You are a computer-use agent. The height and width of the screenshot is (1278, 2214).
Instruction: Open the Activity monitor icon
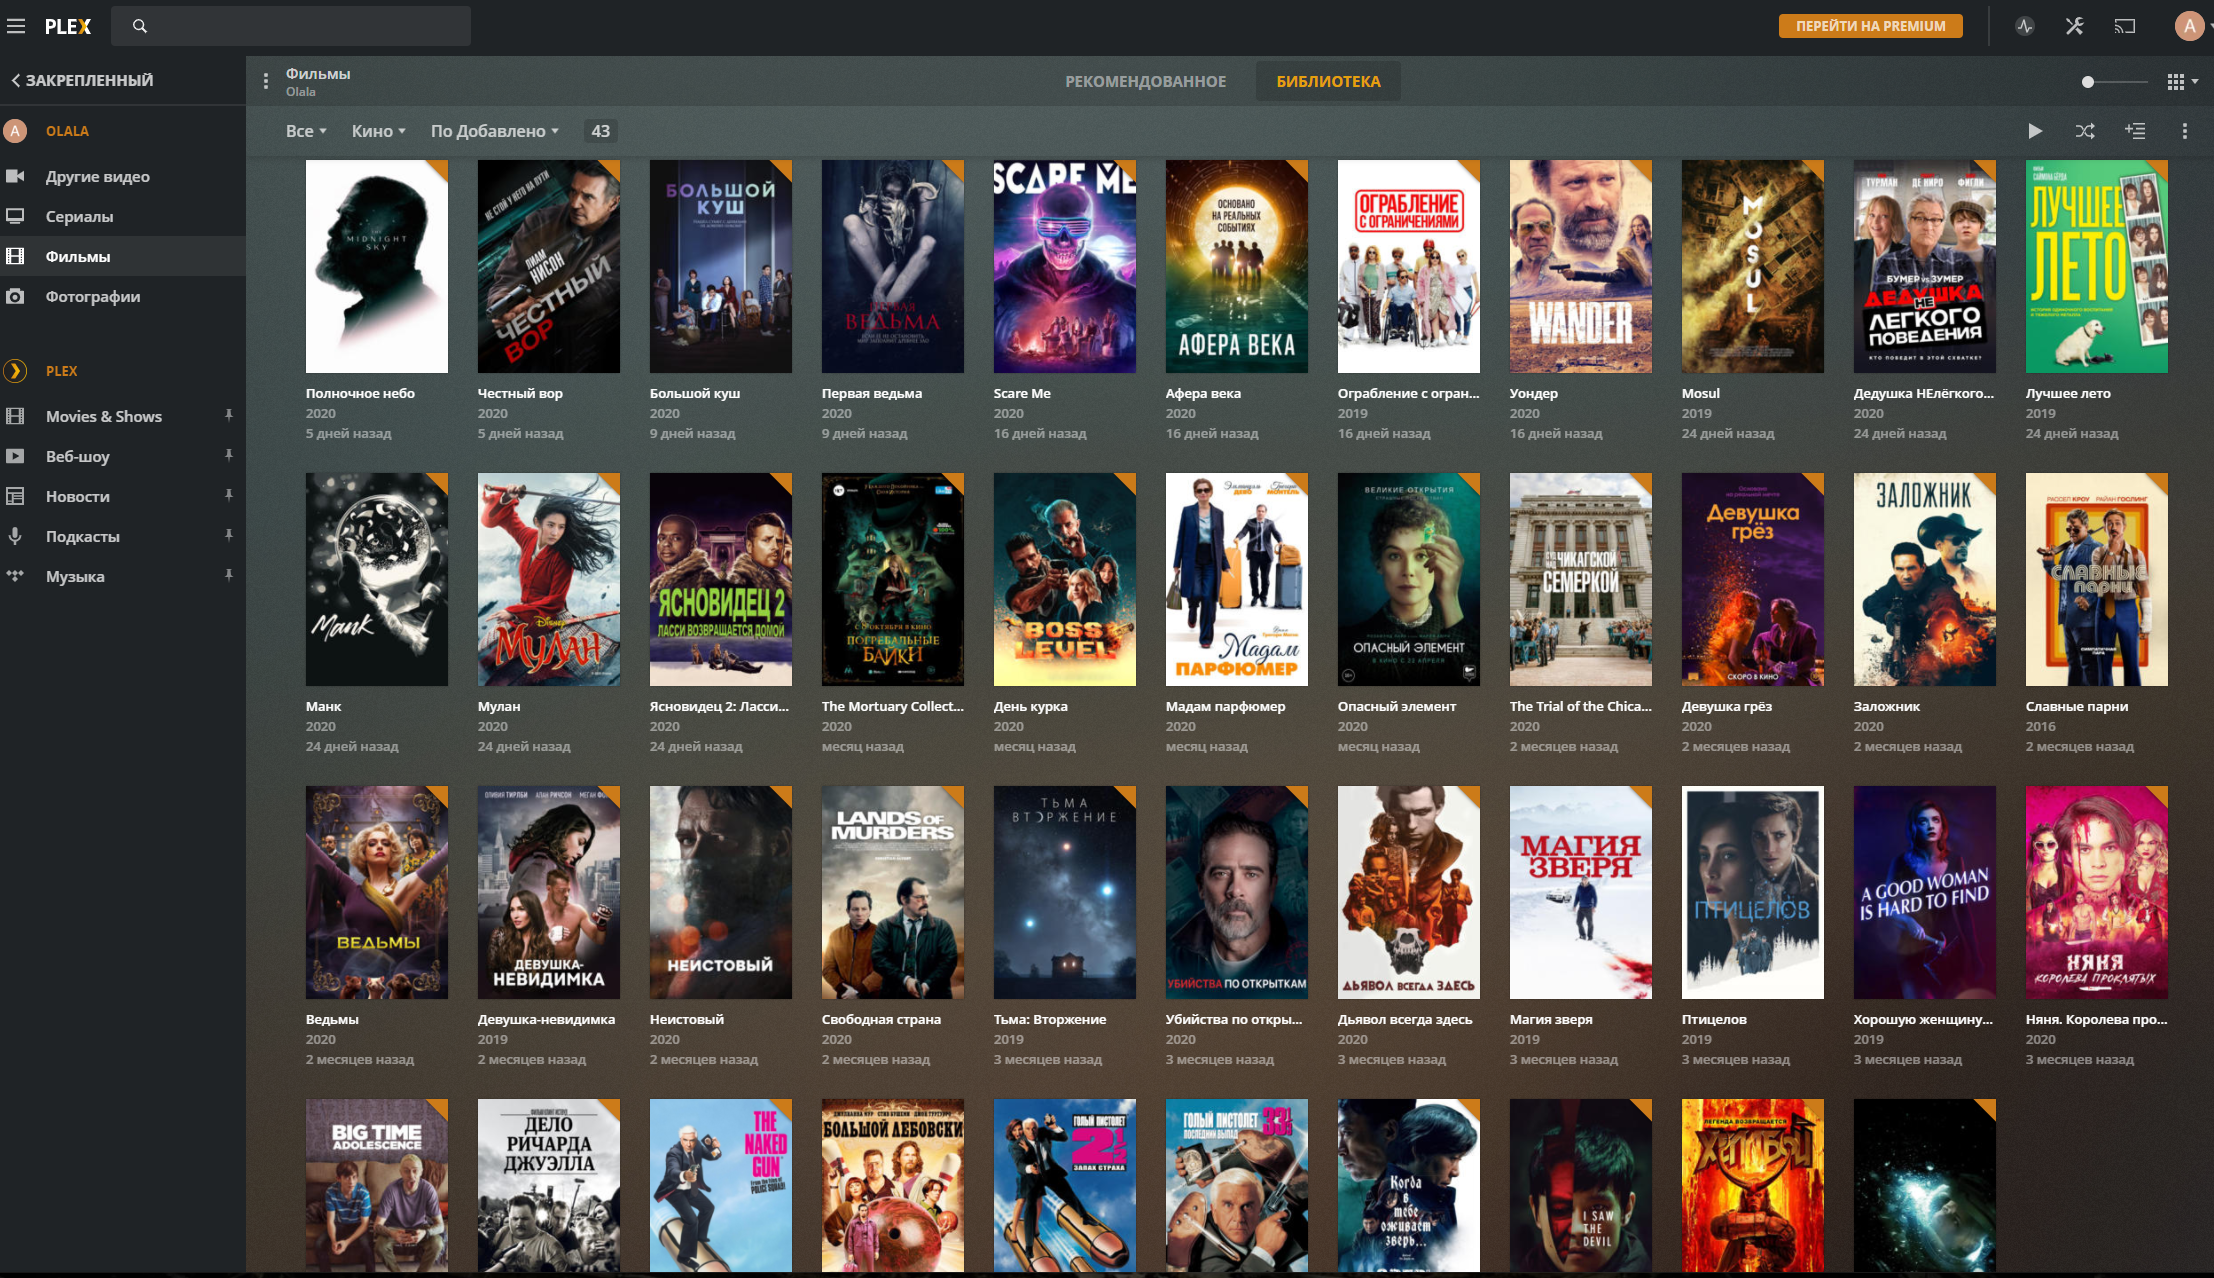[2025, 27]
